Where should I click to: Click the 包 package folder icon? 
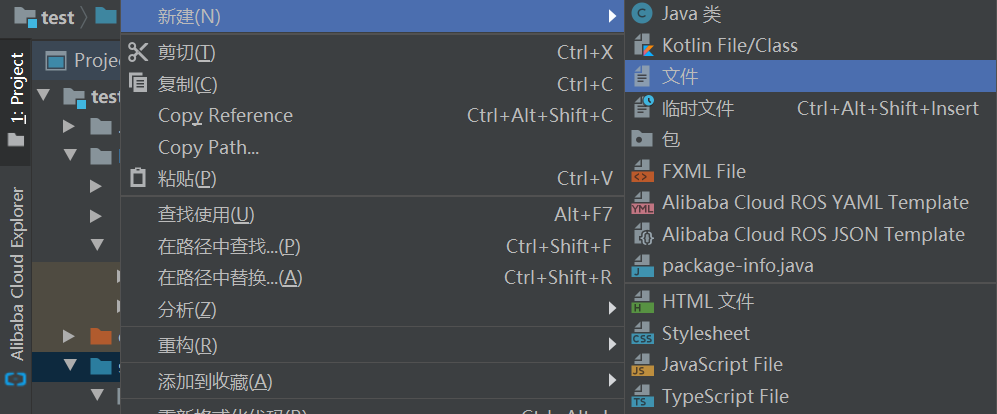pyautogui.click(x=642, y=139)
